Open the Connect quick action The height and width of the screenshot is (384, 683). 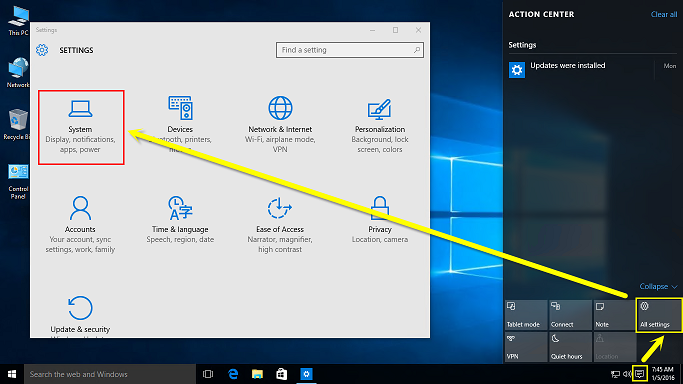[x=570, y=314]
